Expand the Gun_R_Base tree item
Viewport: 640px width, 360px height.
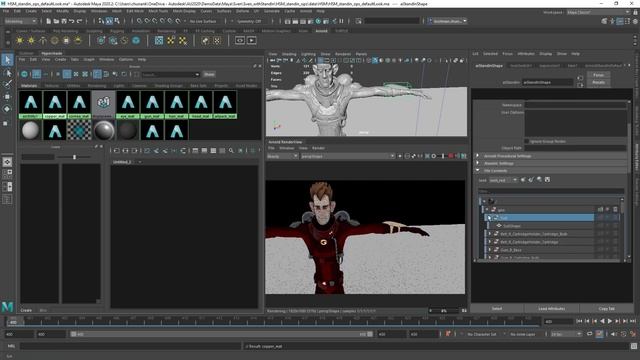(490, 250)
